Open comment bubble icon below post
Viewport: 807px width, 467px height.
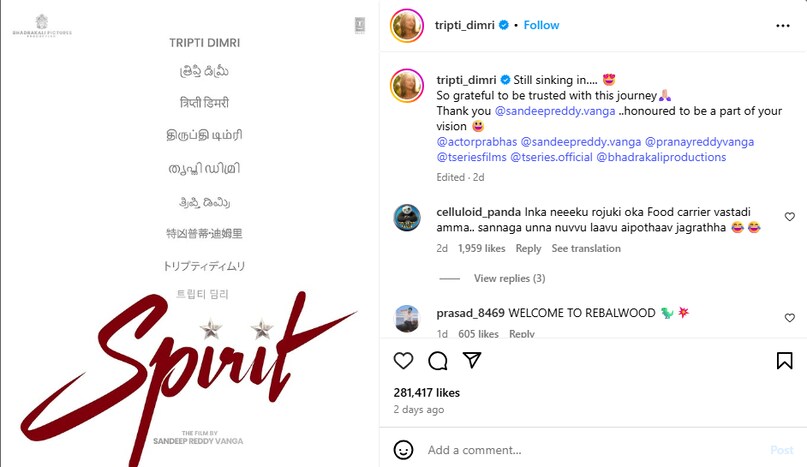(x=437, y=360)
